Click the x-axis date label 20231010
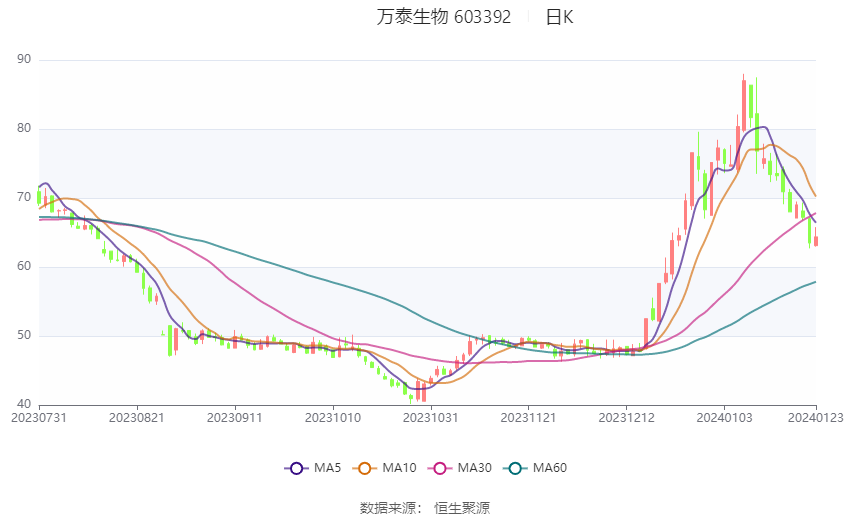This screenshot has width=850, height=516. [x=333, y=418]
